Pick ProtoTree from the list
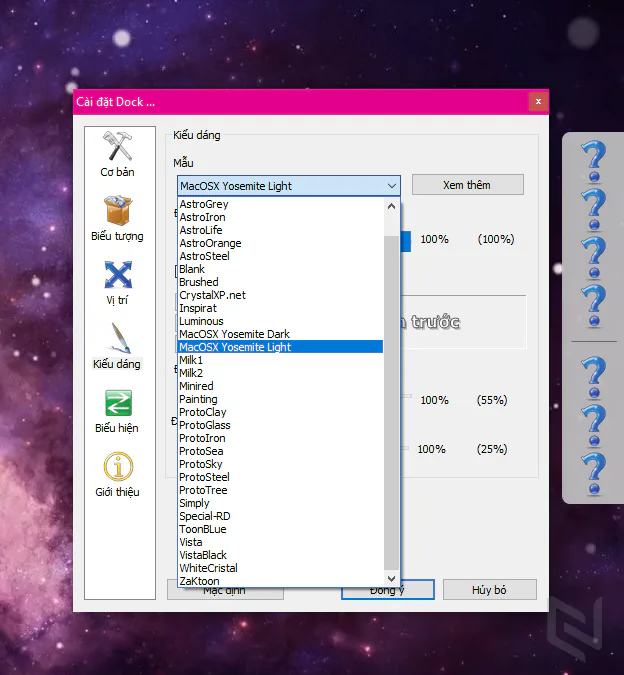This screenshot has width=624, height=675. click(280, 490)
